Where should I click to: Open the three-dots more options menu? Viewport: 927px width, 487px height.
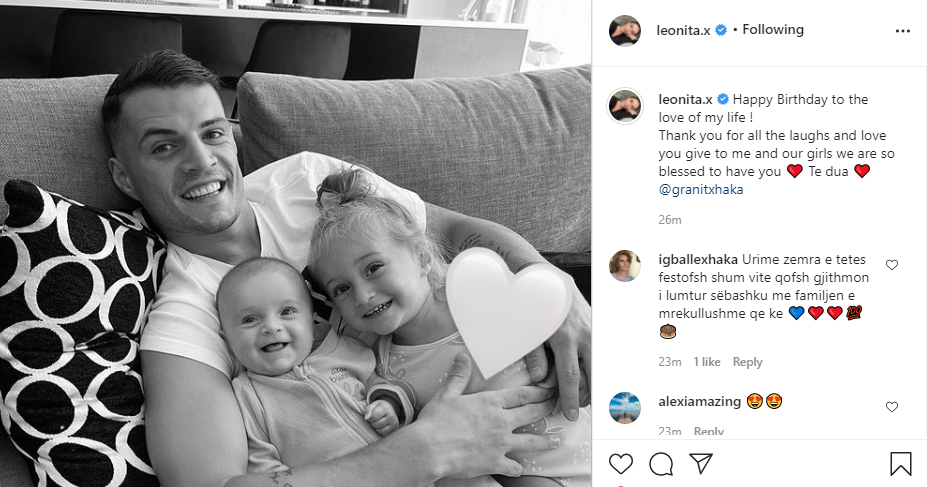point(903,31)
